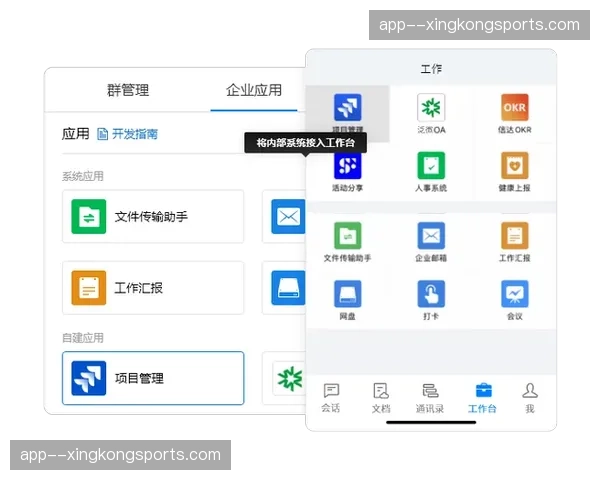Open 企业邮箱 in mobile workbench
600x480 pixels.
(431, 242)
